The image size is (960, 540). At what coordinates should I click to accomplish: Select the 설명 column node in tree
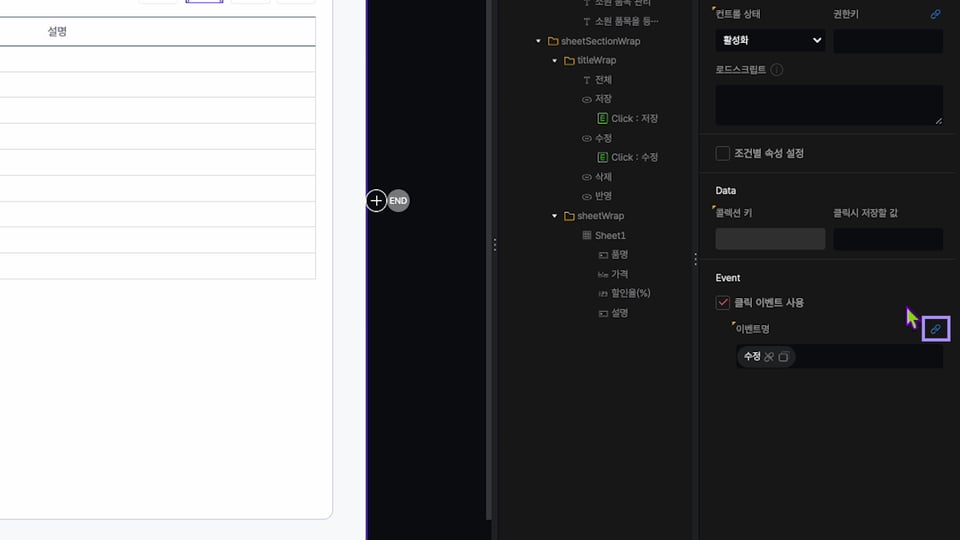pos(619,313)
